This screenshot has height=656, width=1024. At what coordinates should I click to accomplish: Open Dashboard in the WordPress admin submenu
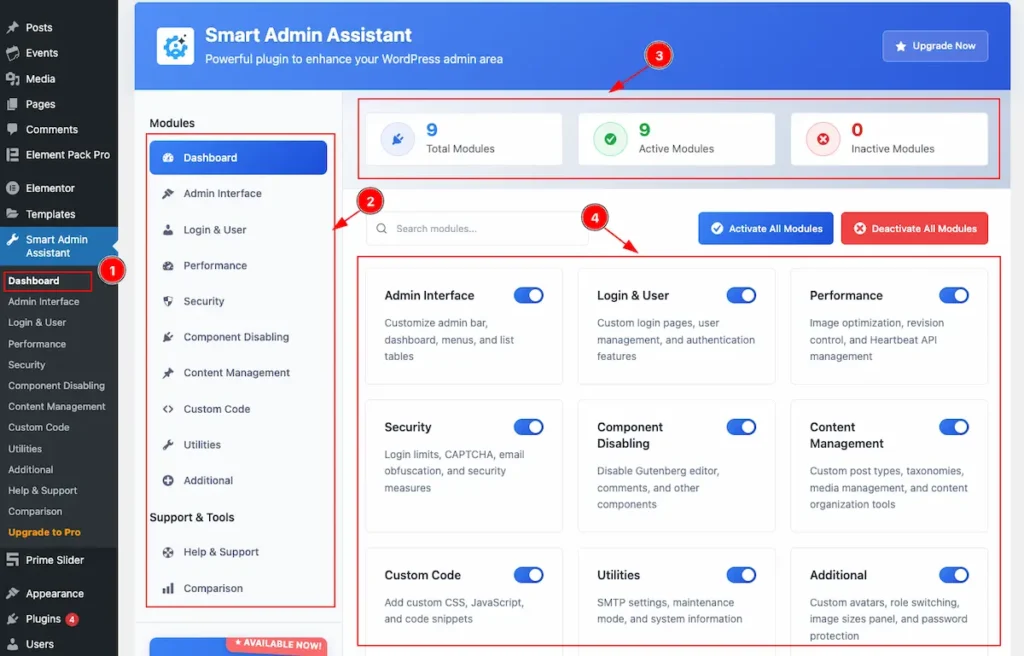[33, 280]
